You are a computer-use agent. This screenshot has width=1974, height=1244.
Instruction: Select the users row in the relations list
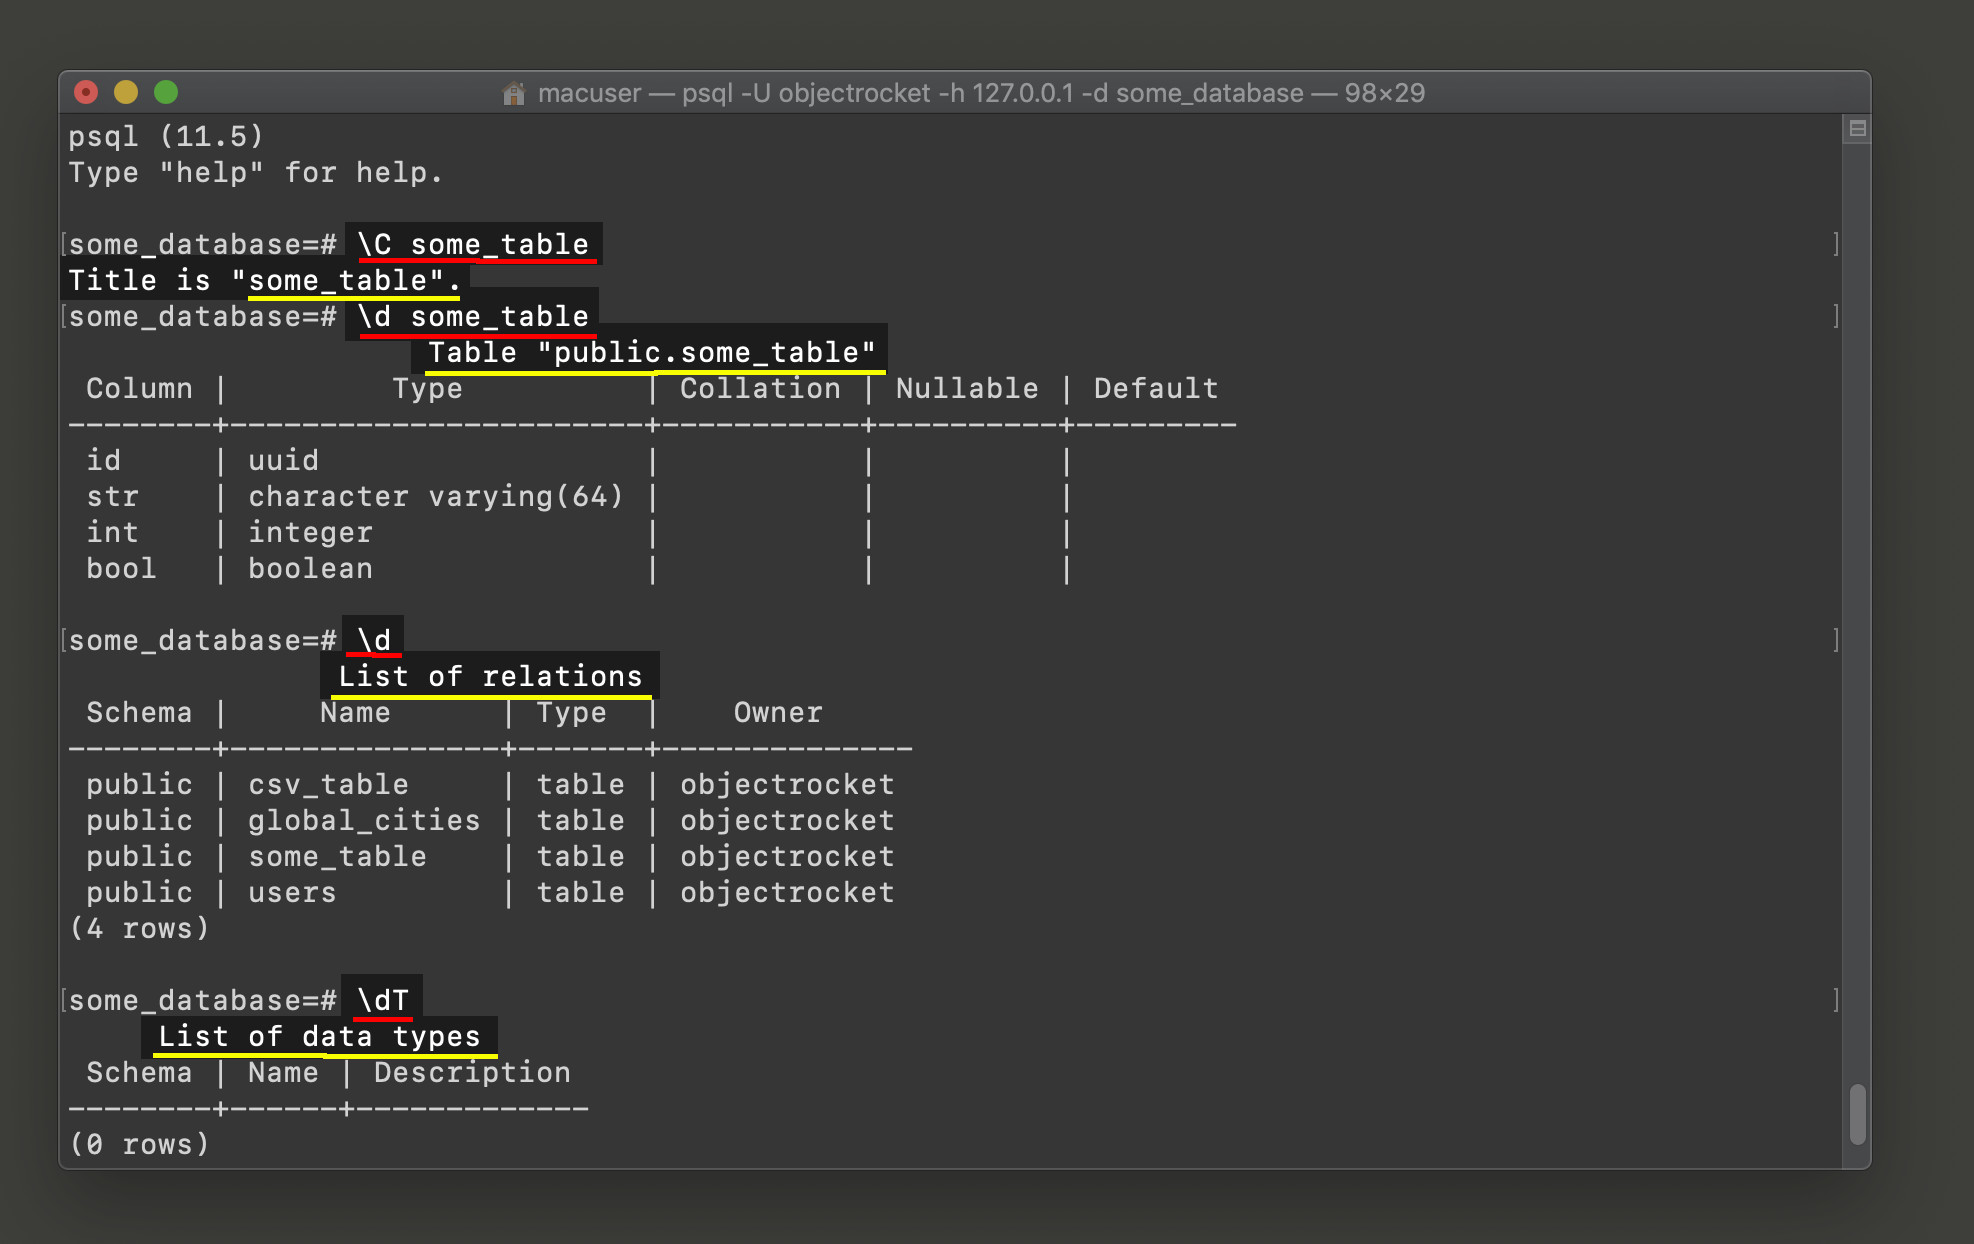point(291,892)
